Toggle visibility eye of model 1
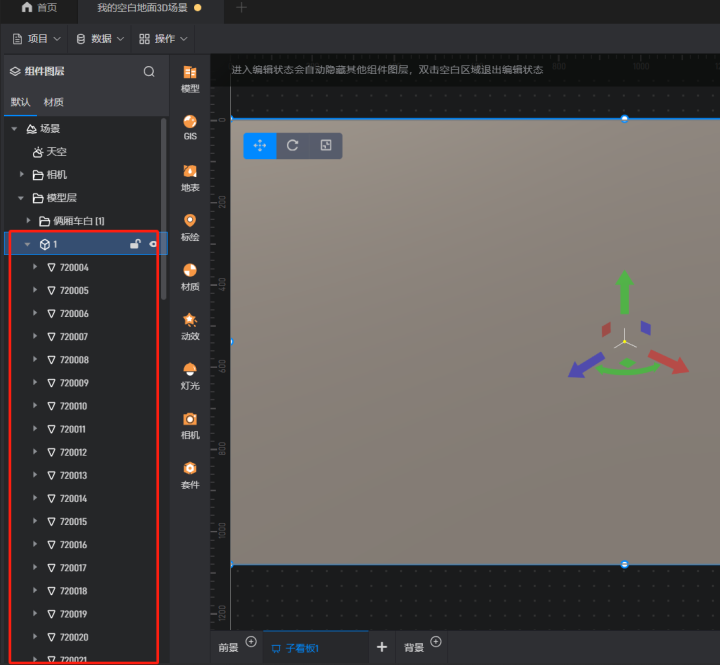 click(x=153, y=244)
